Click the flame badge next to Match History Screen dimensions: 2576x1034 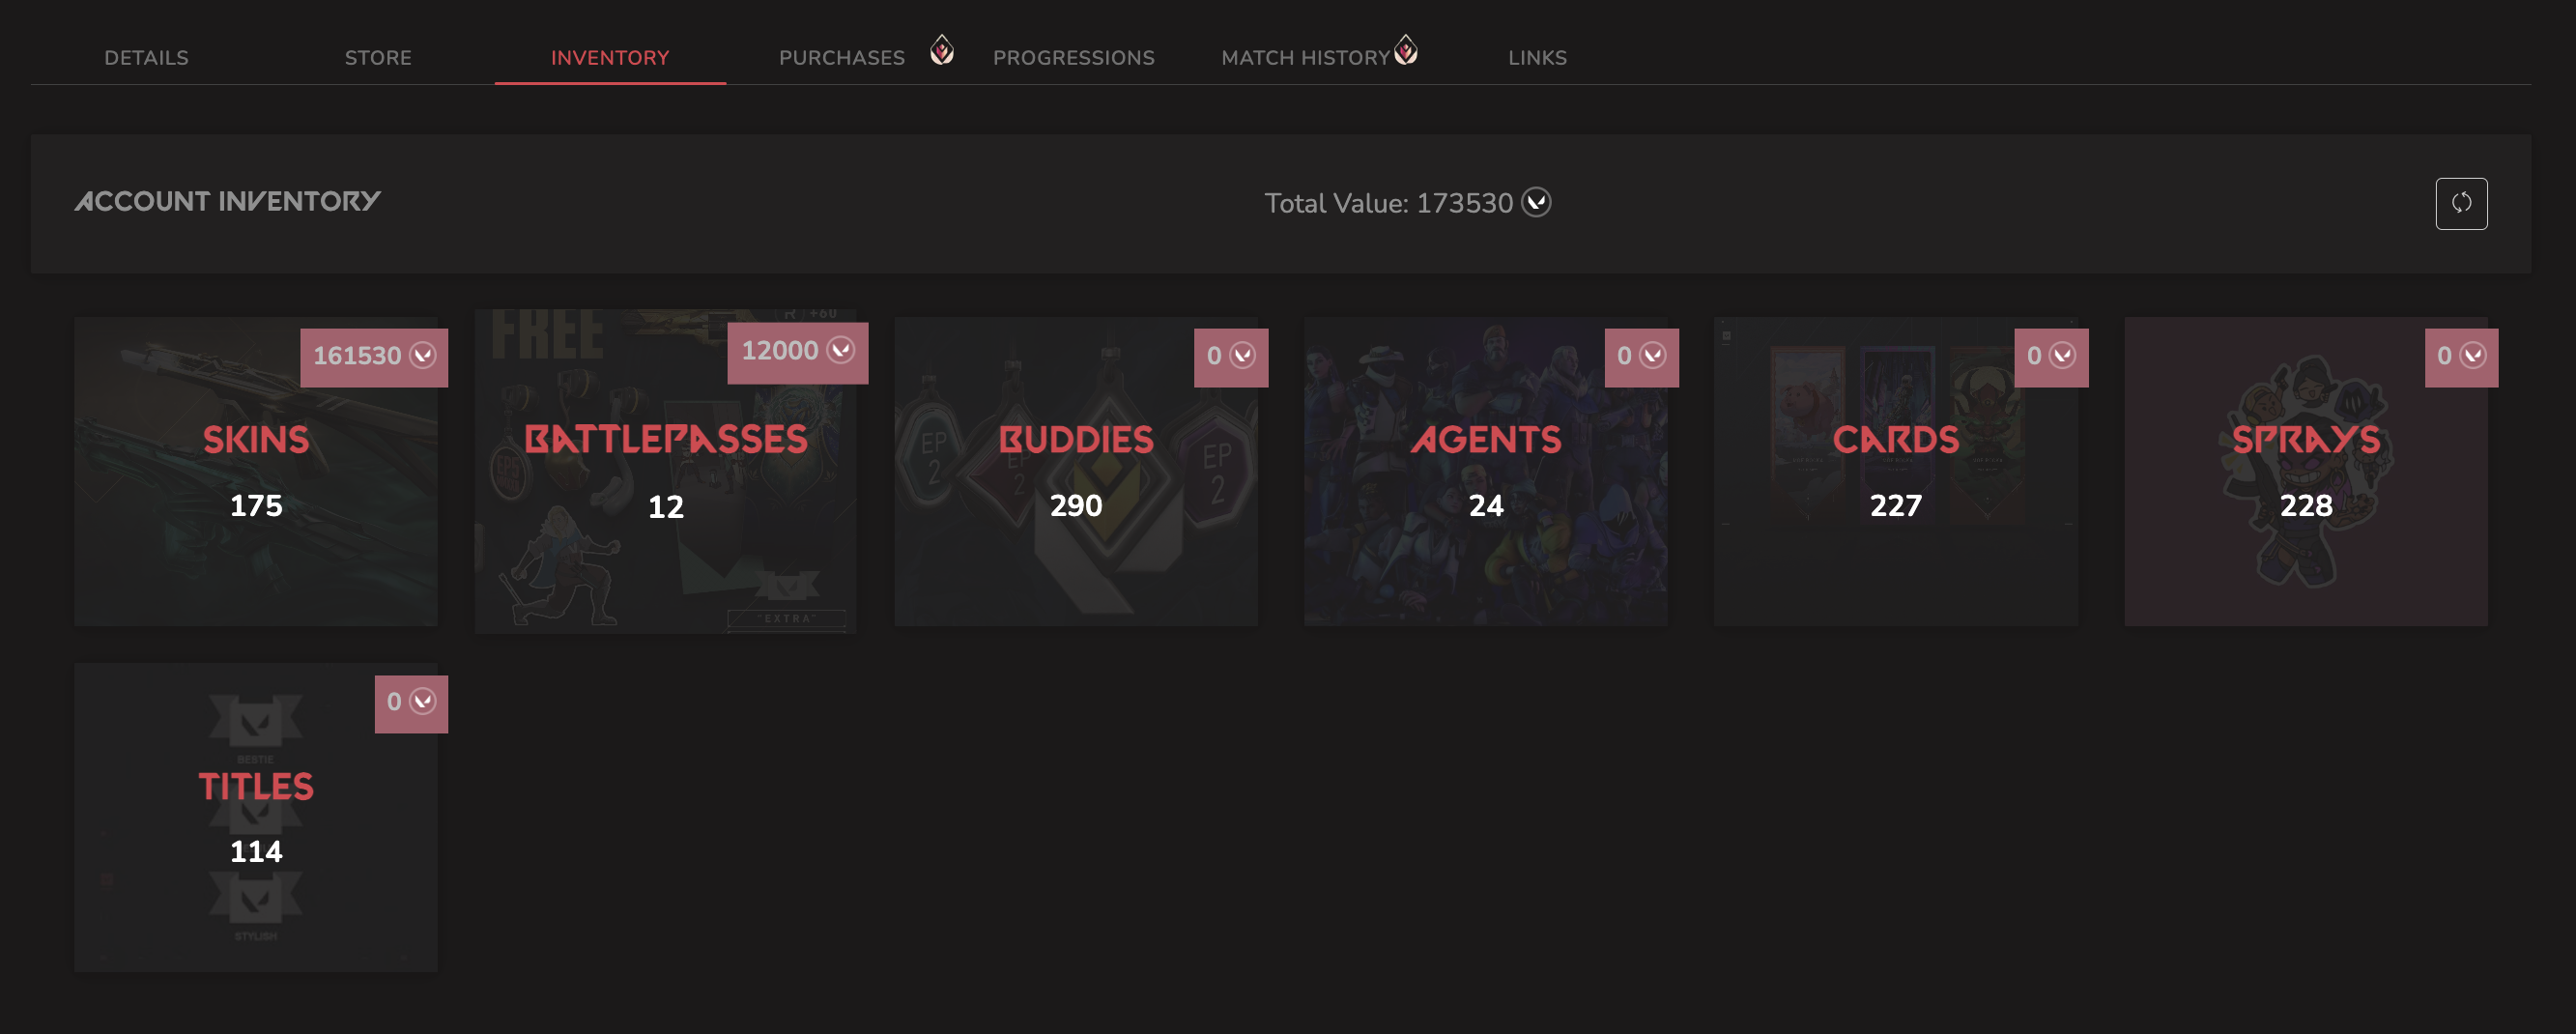coord(1405,49)
